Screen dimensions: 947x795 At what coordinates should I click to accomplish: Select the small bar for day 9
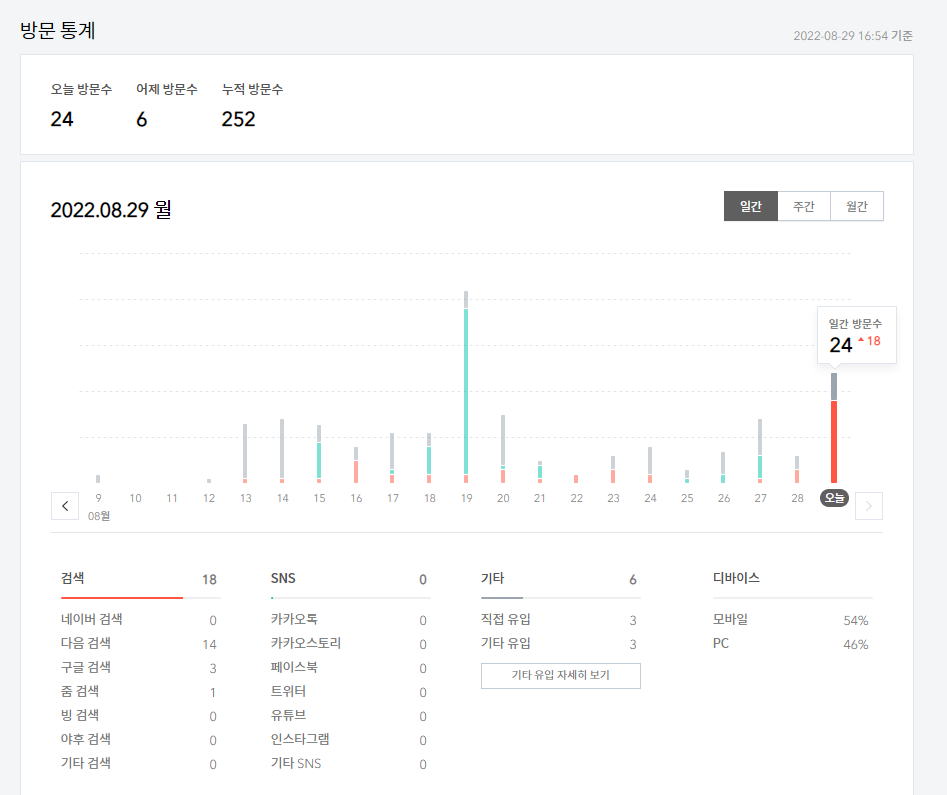coord(98,479)
